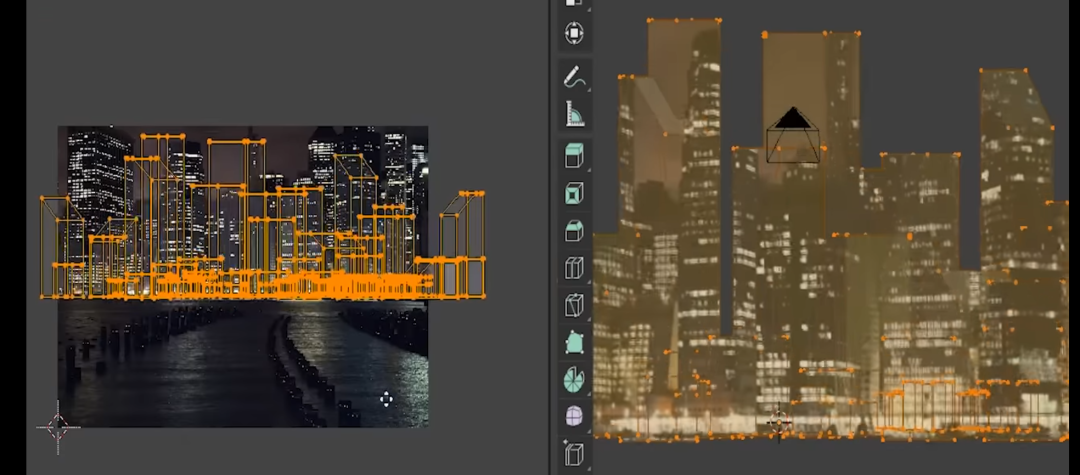Click empty gray space above the reference image
The height and width of the screenshot is (475, 1080).
240,60
